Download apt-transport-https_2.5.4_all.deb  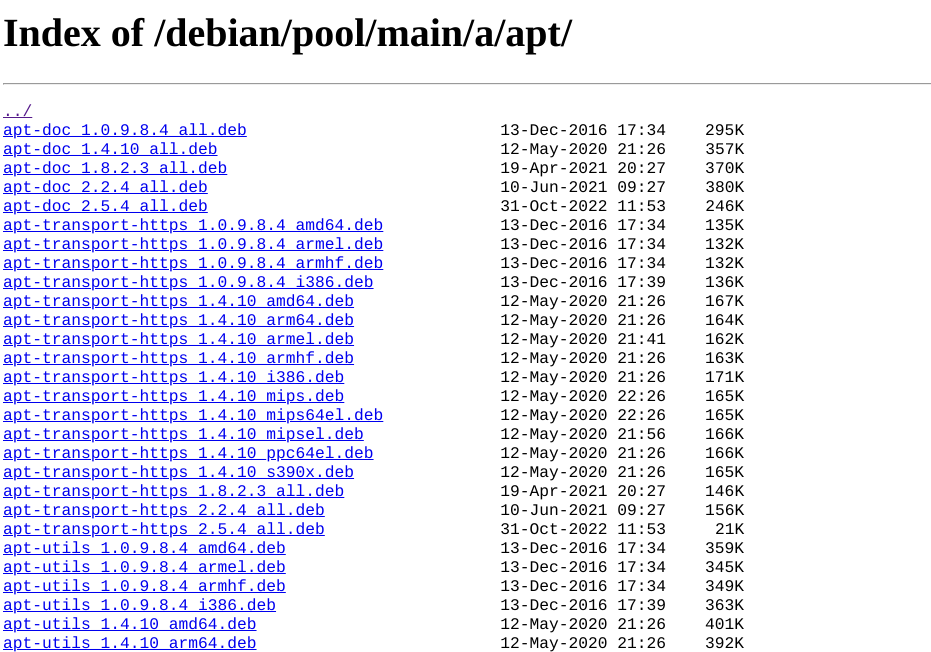coord(164,529)
